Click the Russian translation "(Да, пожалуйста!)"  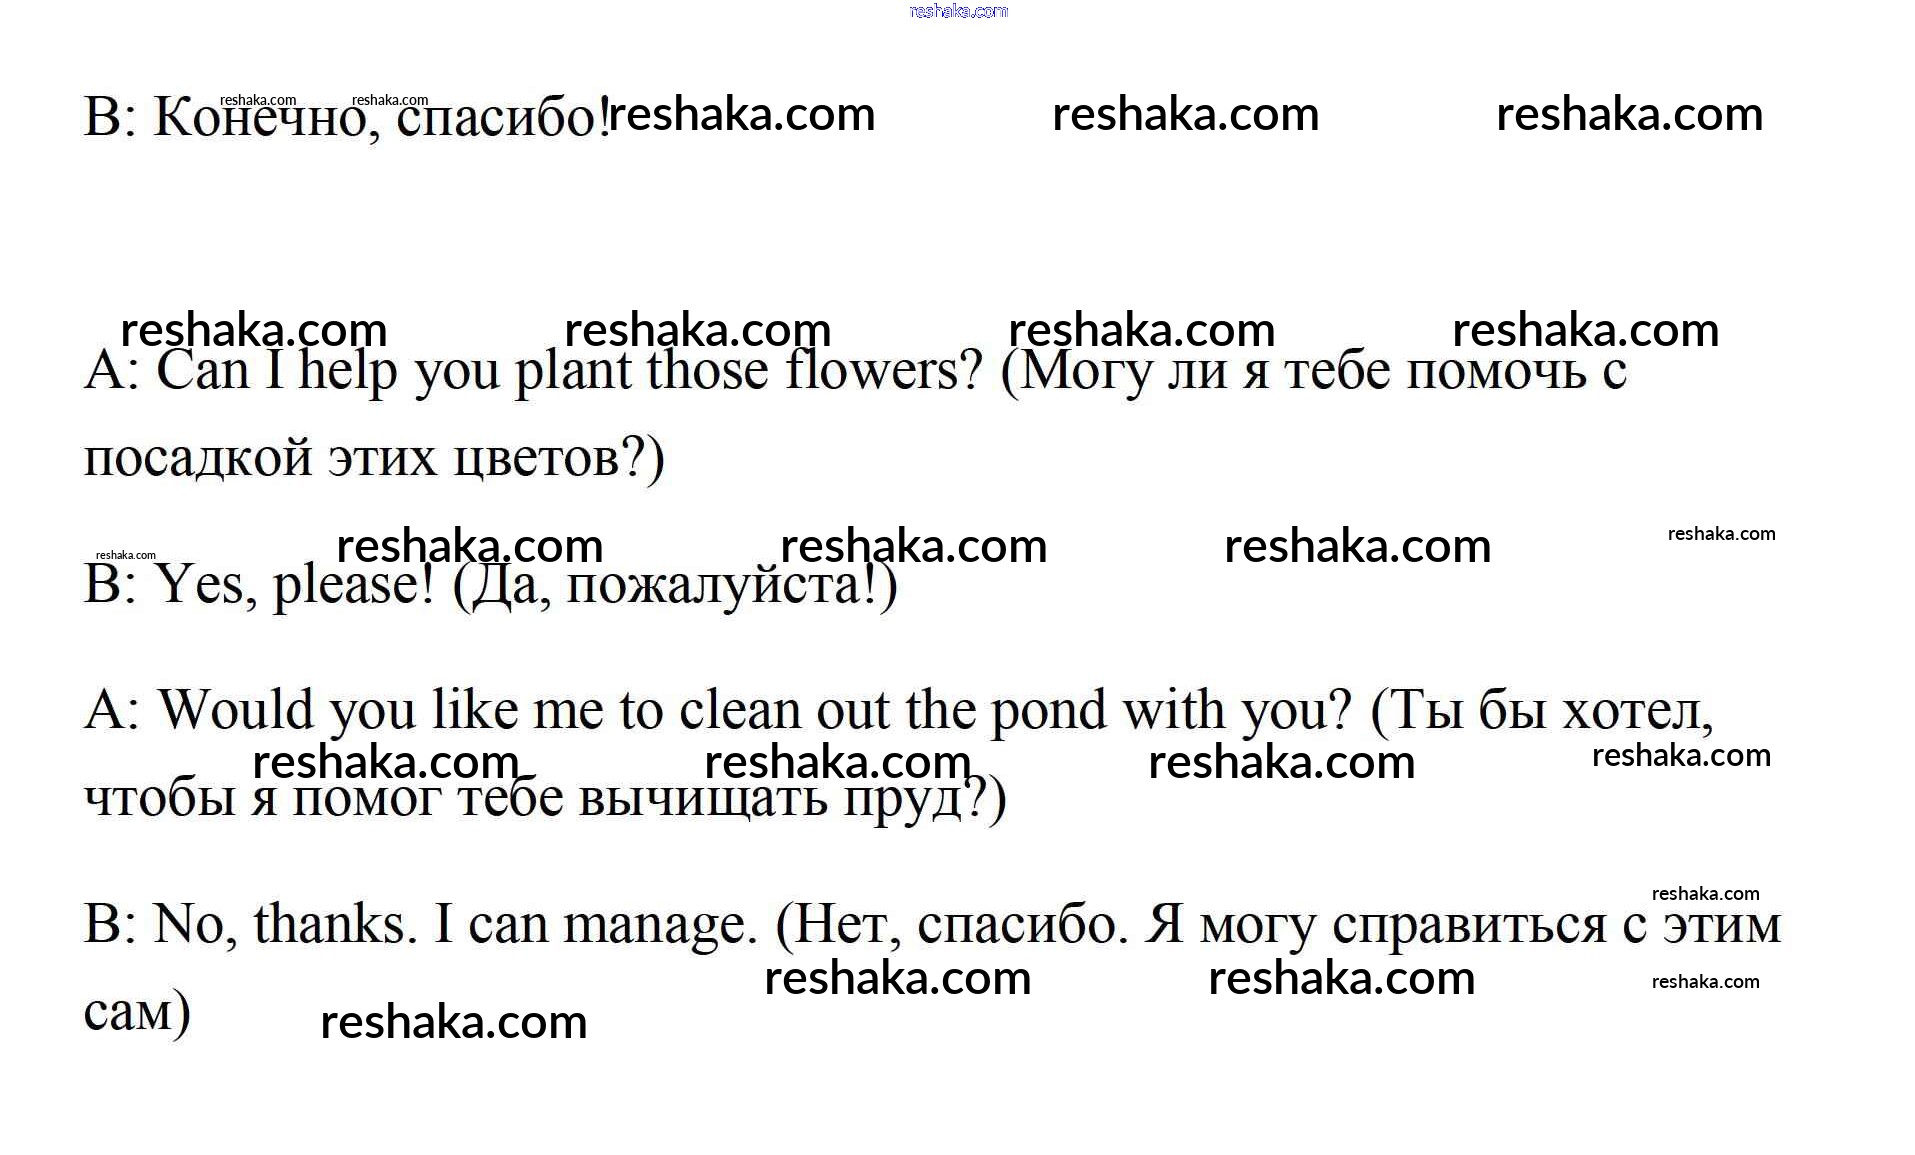click(x=675, y=586)
